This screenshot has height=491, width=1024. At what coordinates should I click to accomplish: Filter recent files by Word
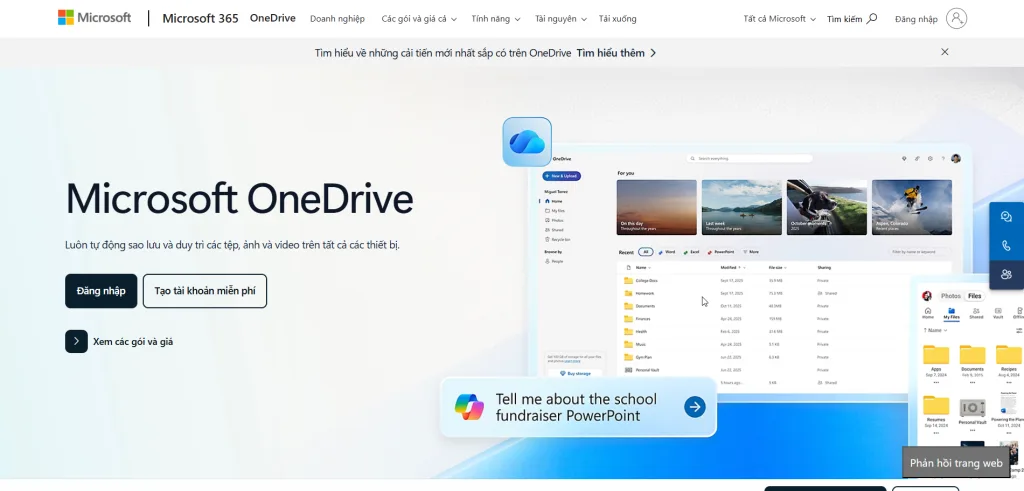pyautogui.click(x=667, y=252)
